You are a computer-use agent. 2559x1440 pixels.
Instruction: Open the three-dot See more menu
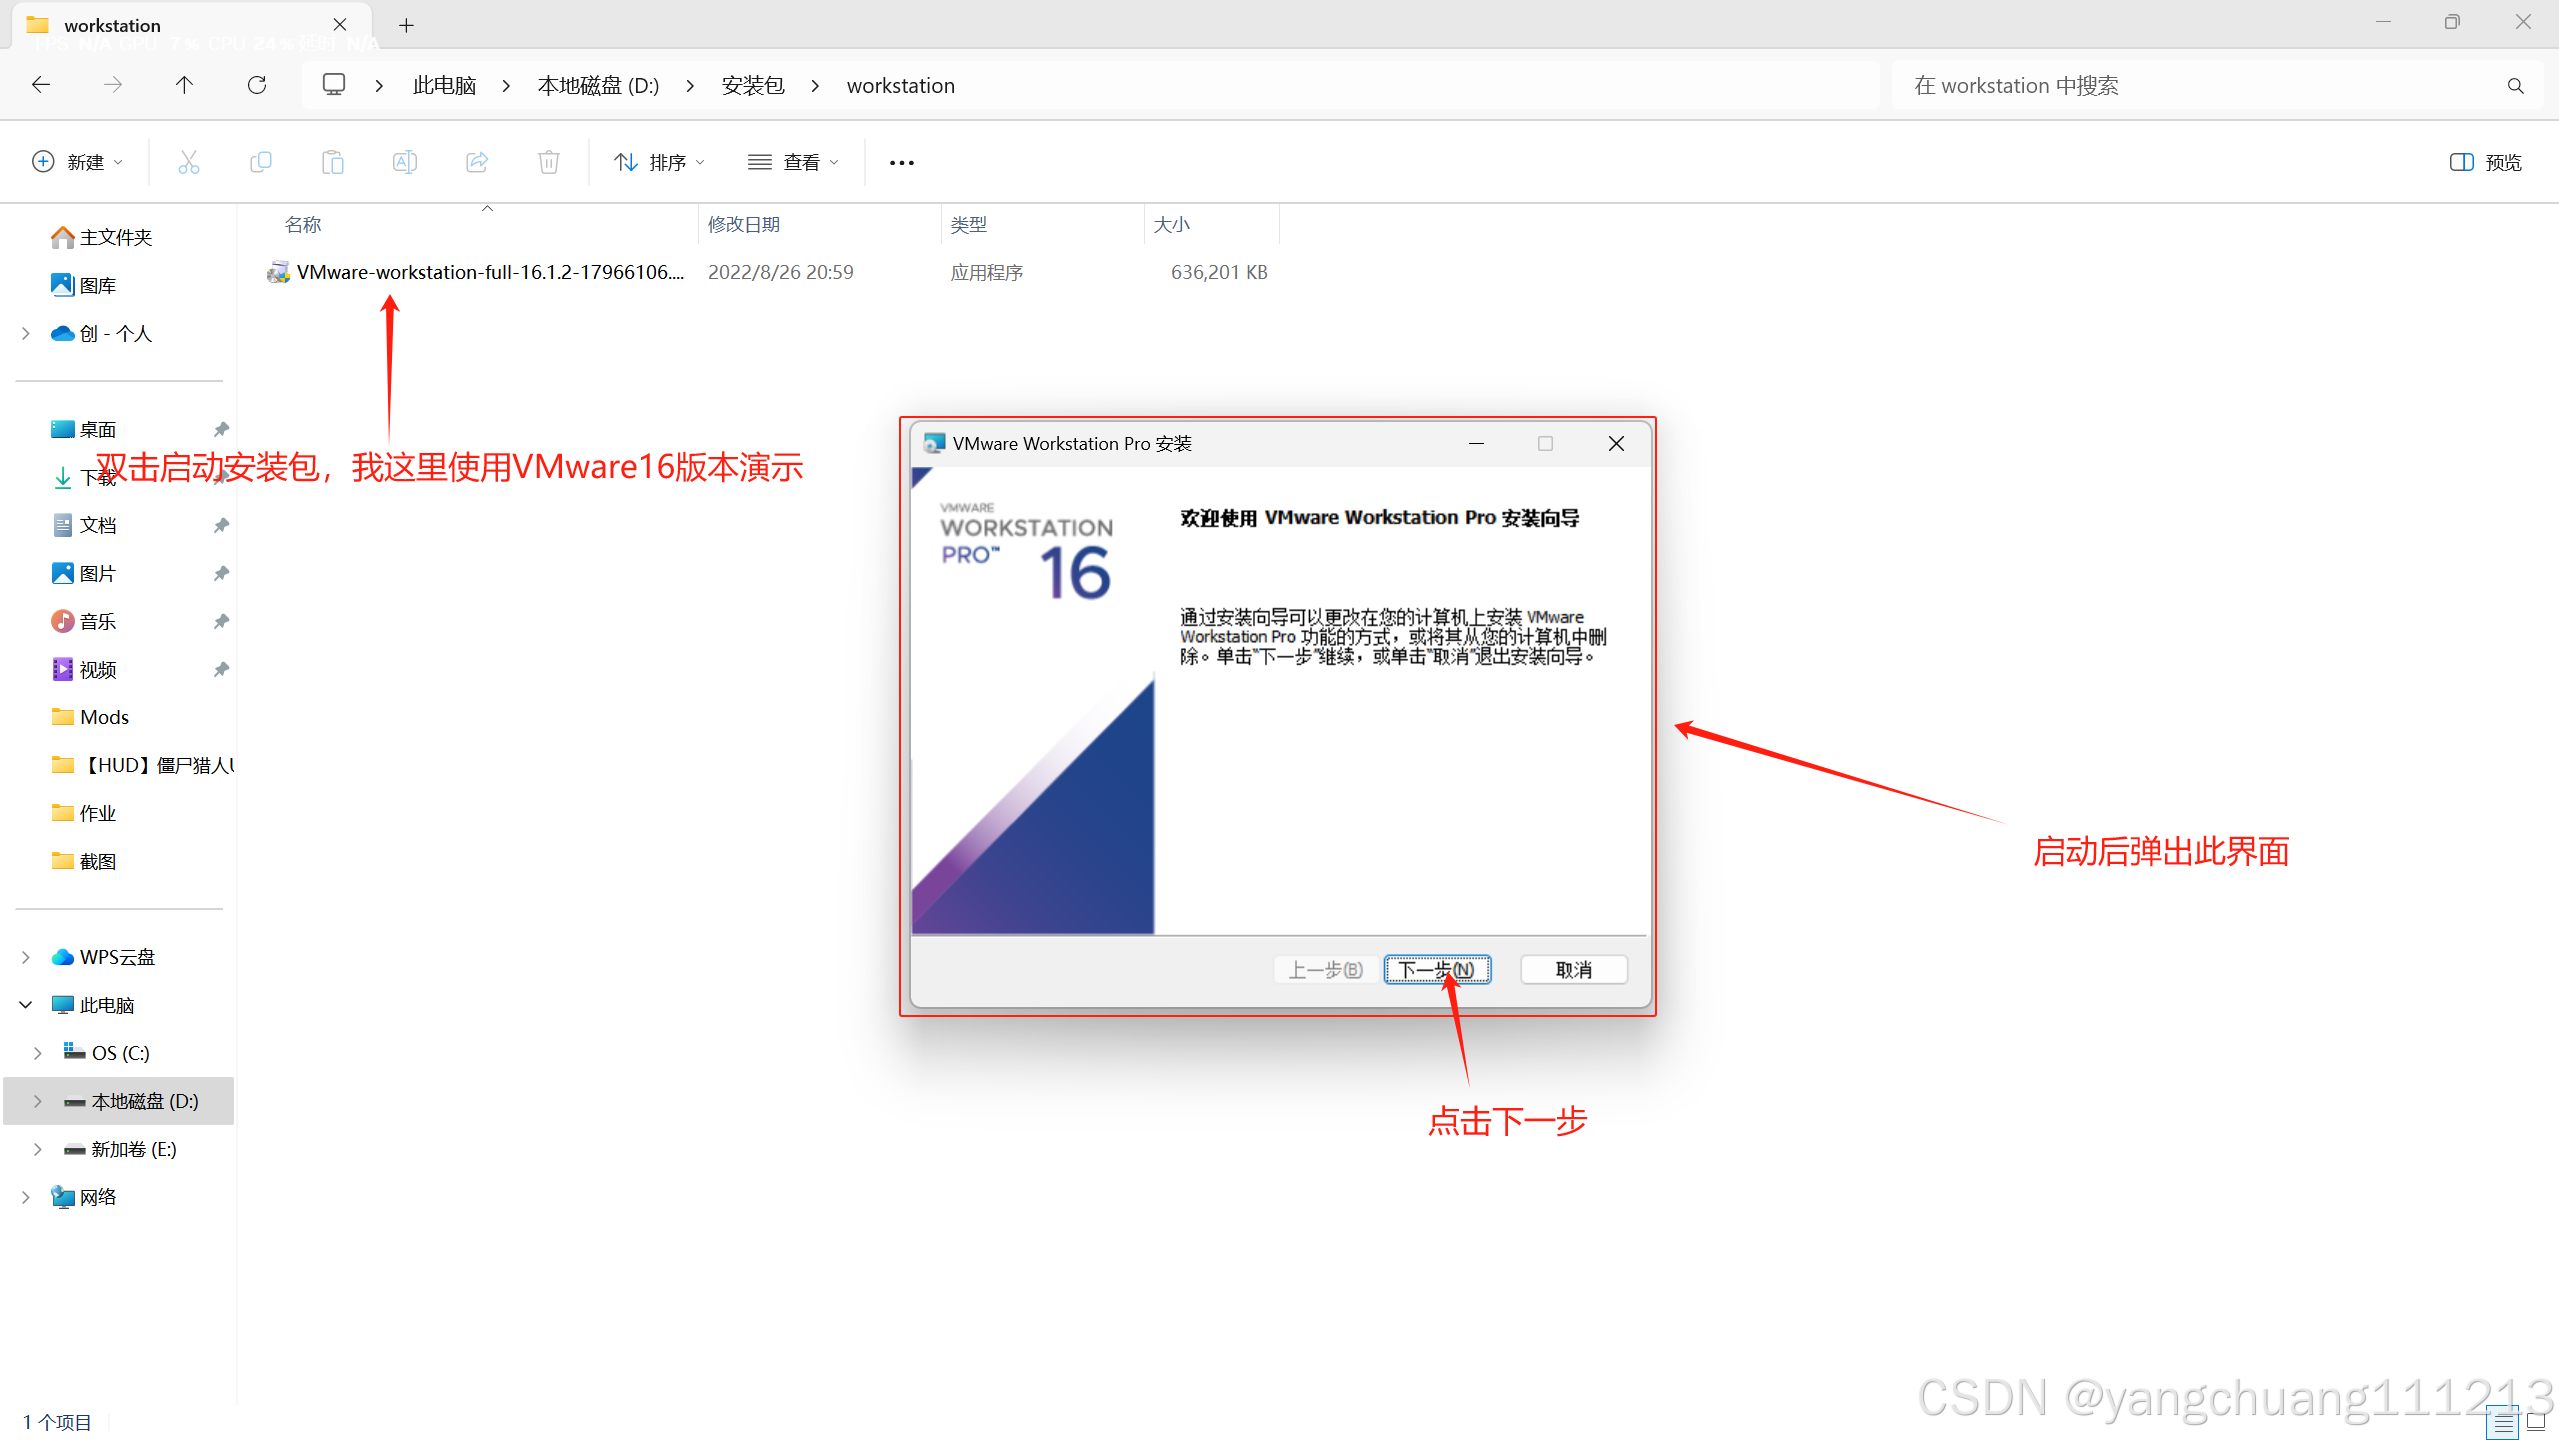(902, 163)
